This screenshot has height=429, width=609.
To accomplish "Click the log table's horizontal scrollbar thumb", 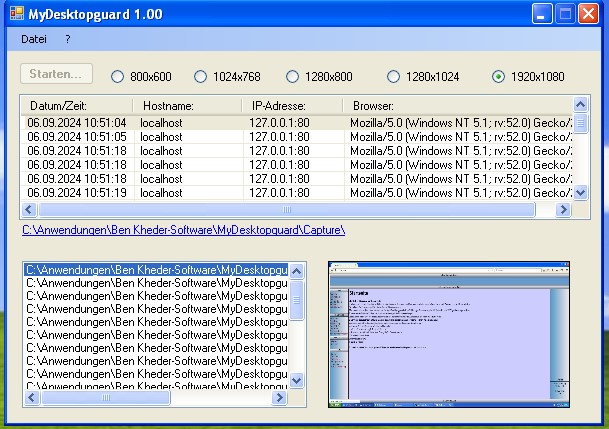I will pyautogui.click(x=287, y=210).
